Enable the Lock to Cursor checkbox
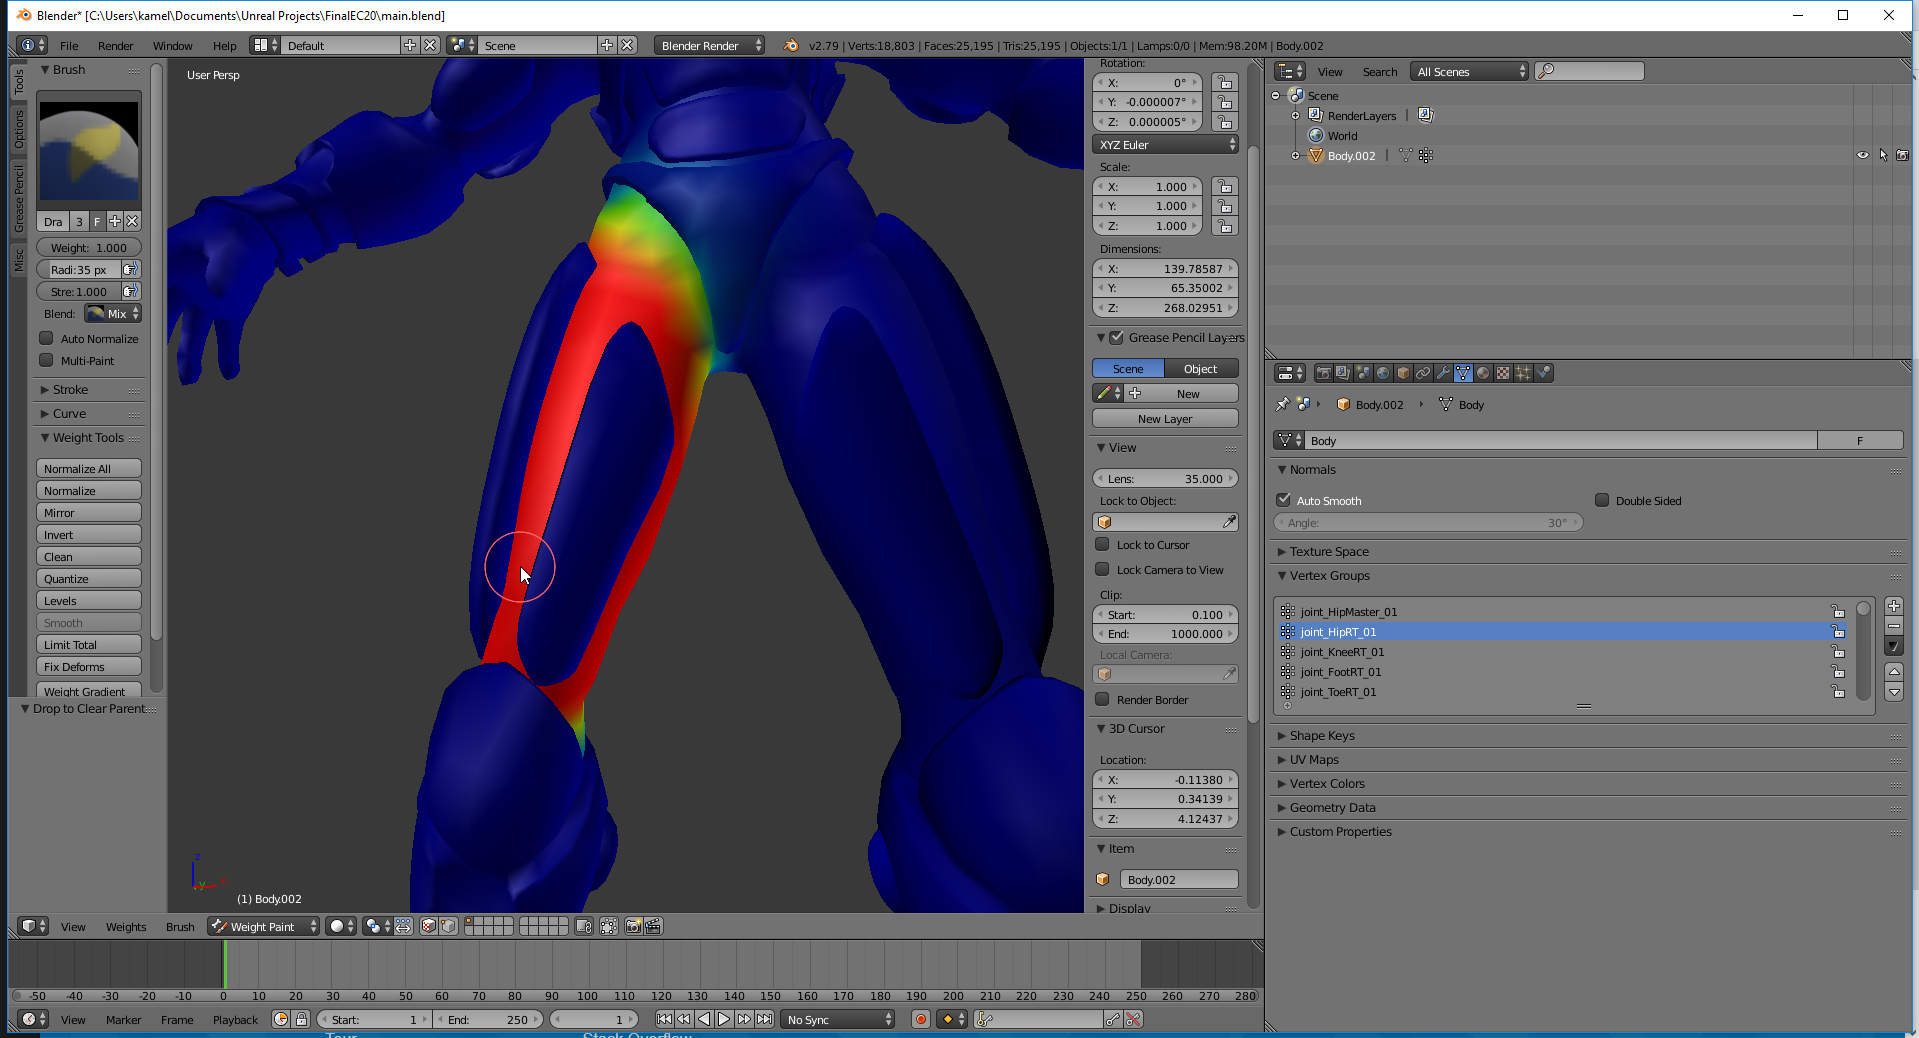Image resolution: width=1919 pixels, height=1038 pixels. click(1102, 544)
